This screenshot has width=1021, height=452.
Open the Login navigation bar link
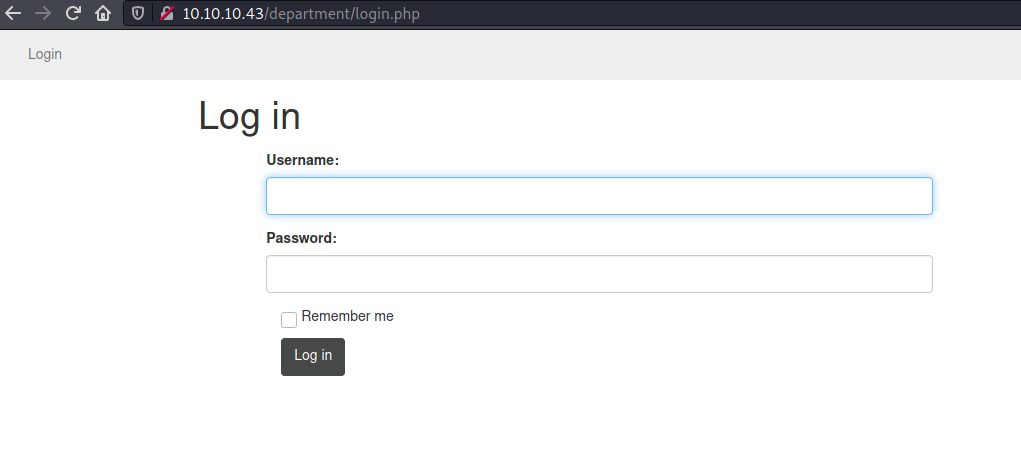[x=45, y=54]
